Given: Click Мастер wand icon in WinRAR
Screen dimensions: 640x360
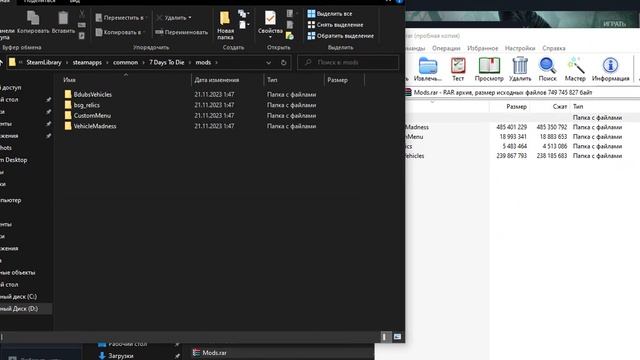Looking at the screenshot, I should [x=575, y=69].
